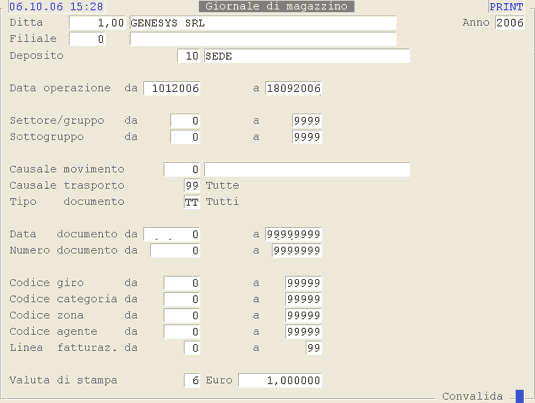The image size is (535, 403).
Task: Click Codice giro da field
Action: tap(182, 283)
